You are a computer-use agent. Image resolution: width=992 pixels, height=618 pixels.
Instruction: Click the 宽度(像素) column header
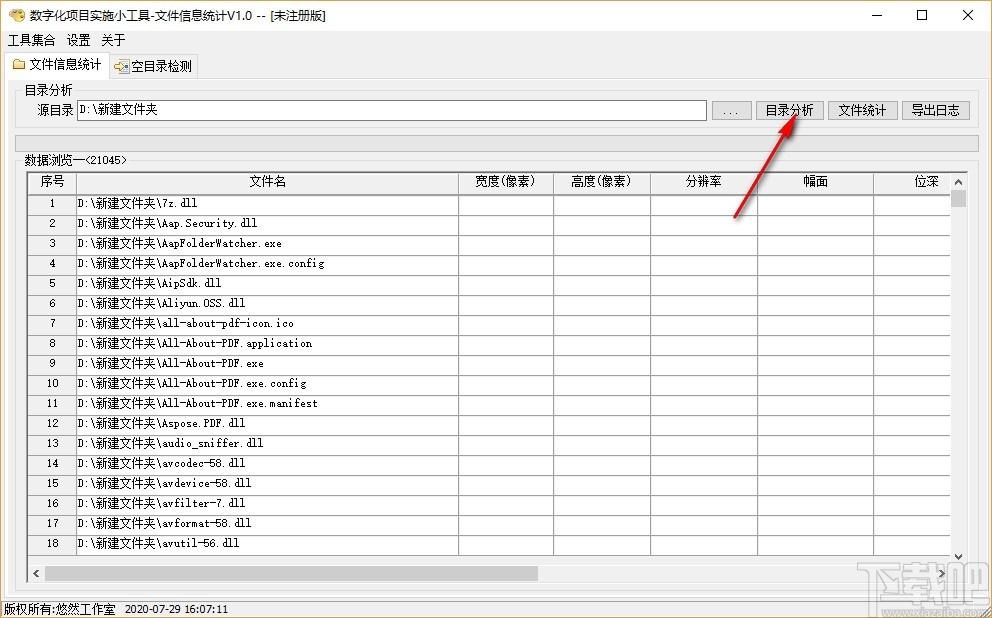pos(505,182)
